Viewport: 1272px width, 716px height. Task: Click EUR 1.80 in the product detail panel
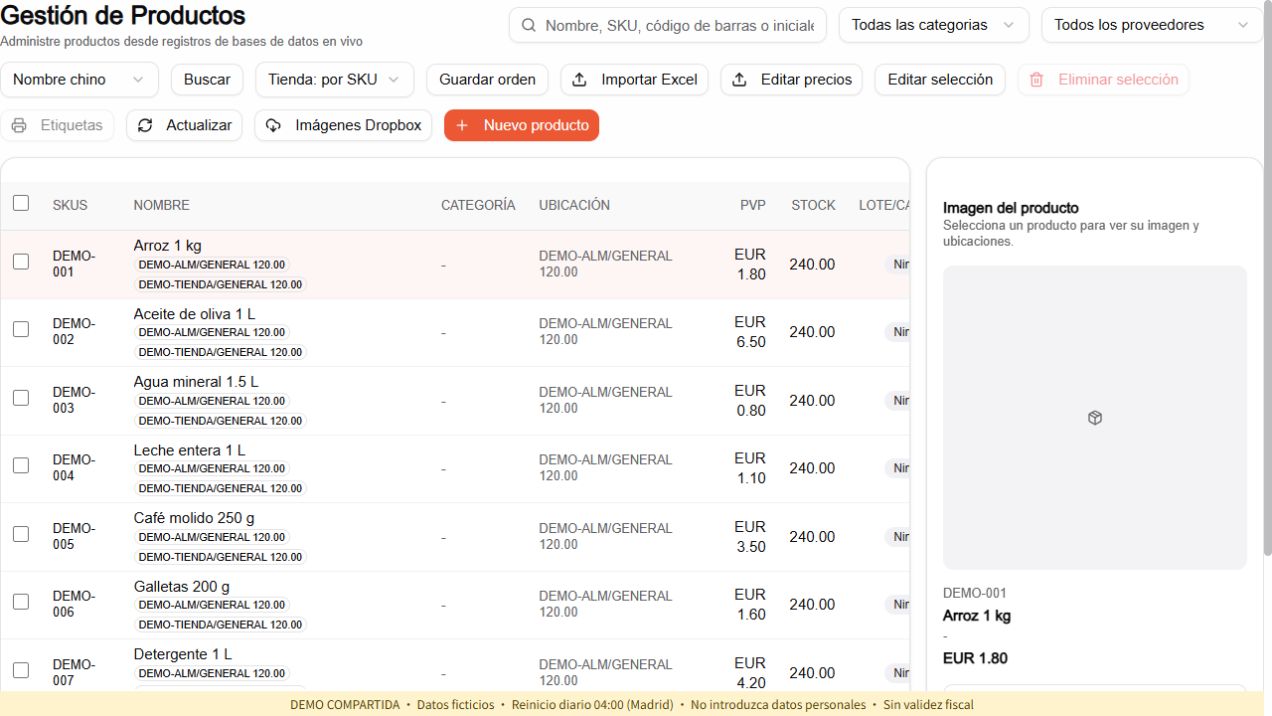point(975,658)
